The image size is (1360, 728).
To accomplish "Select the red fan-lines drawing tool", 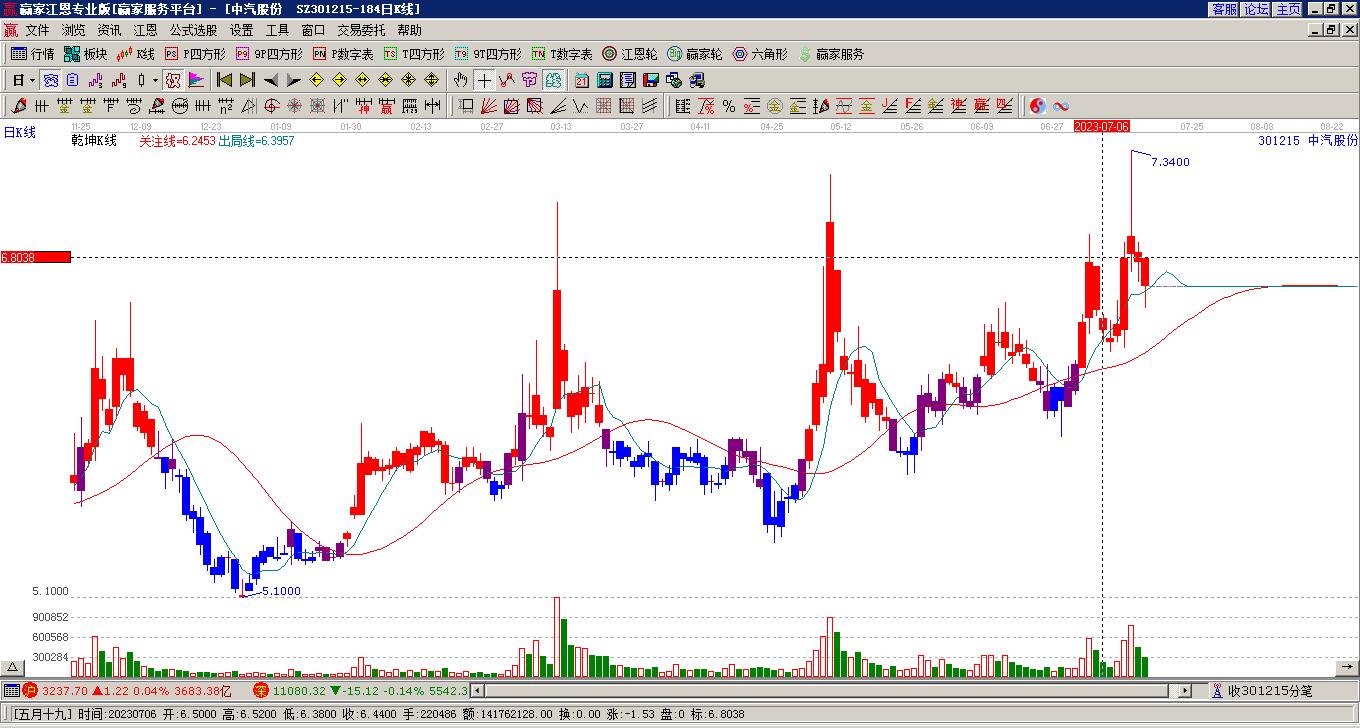I will click(x=489, y=106).
